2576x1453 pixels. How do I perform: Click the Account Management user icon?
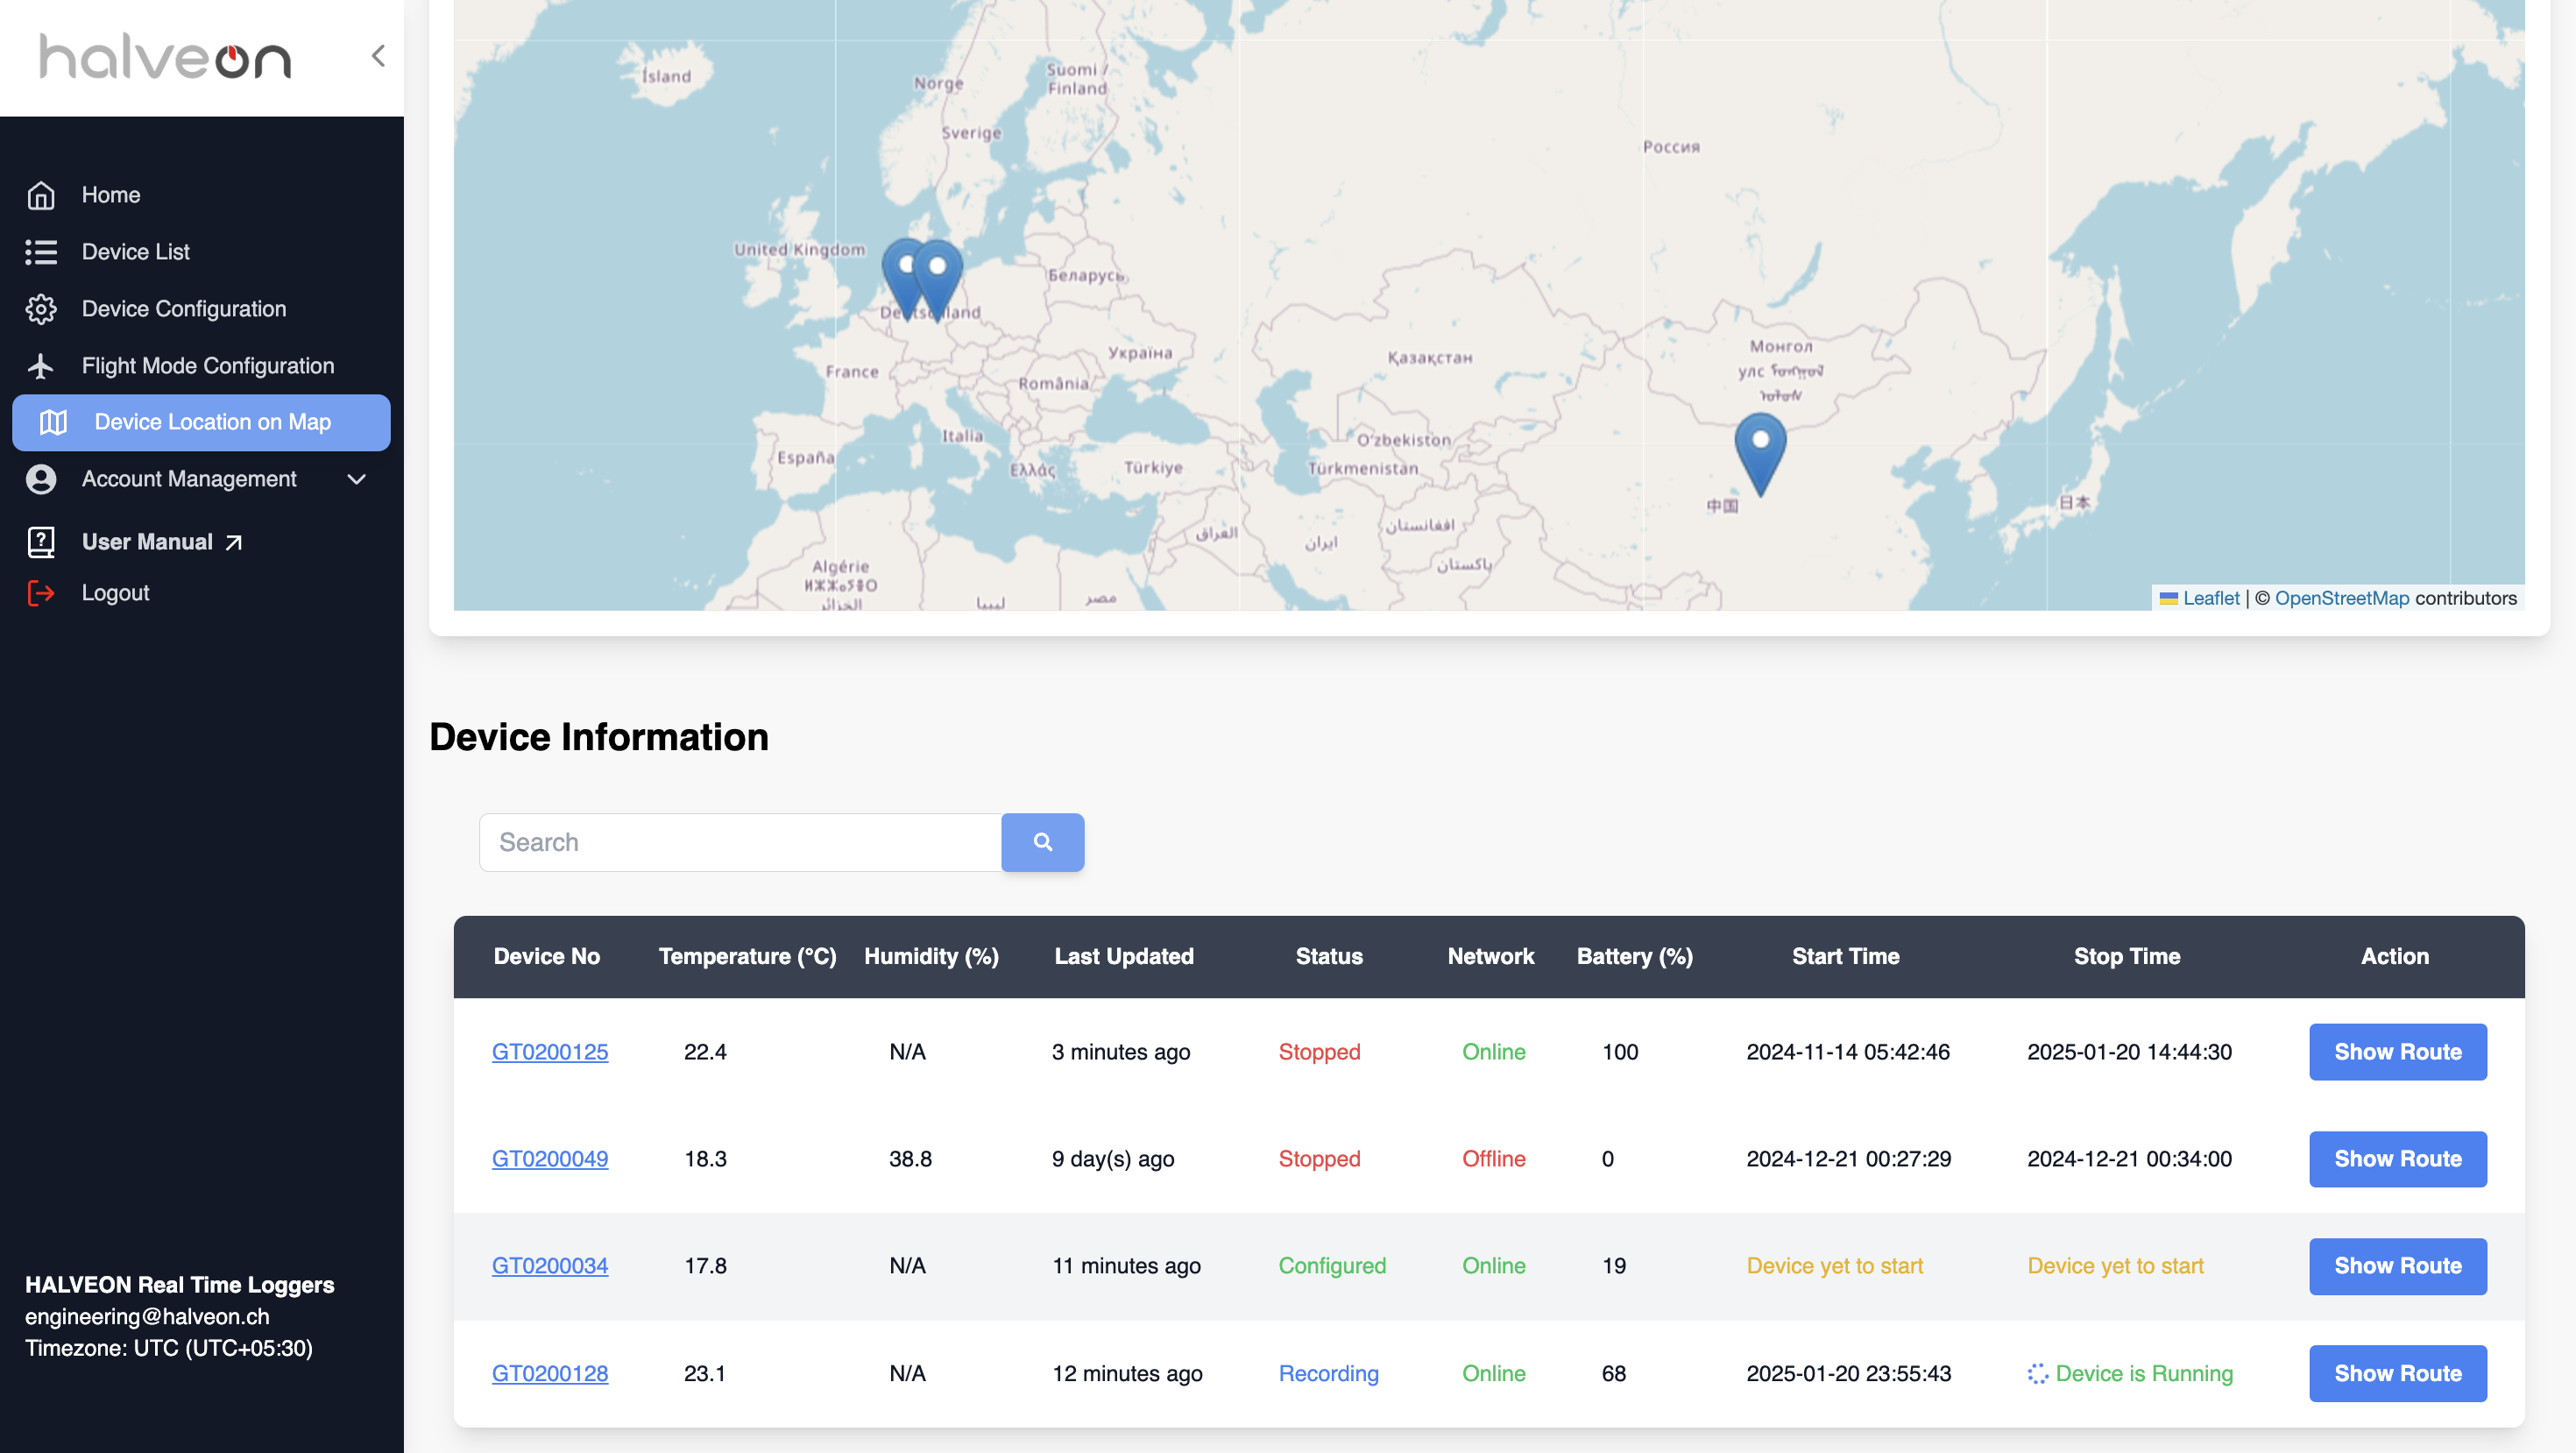[41, 479]
